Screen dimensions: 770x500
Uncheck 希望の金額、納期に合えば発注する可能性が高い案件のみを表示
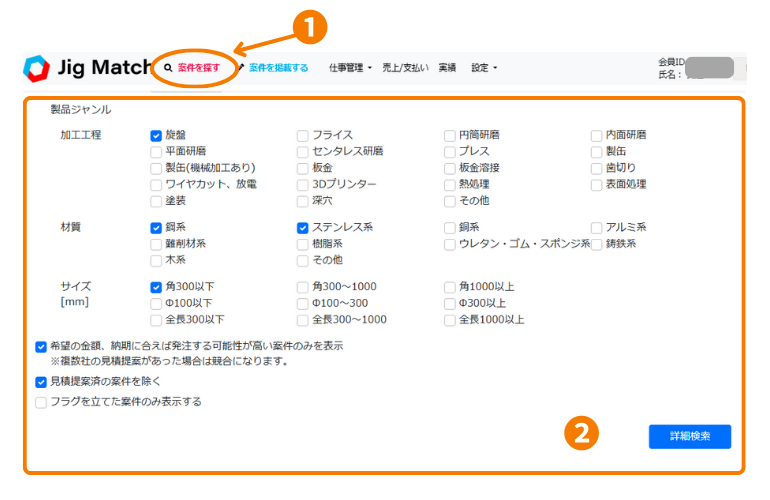(41, 347)
